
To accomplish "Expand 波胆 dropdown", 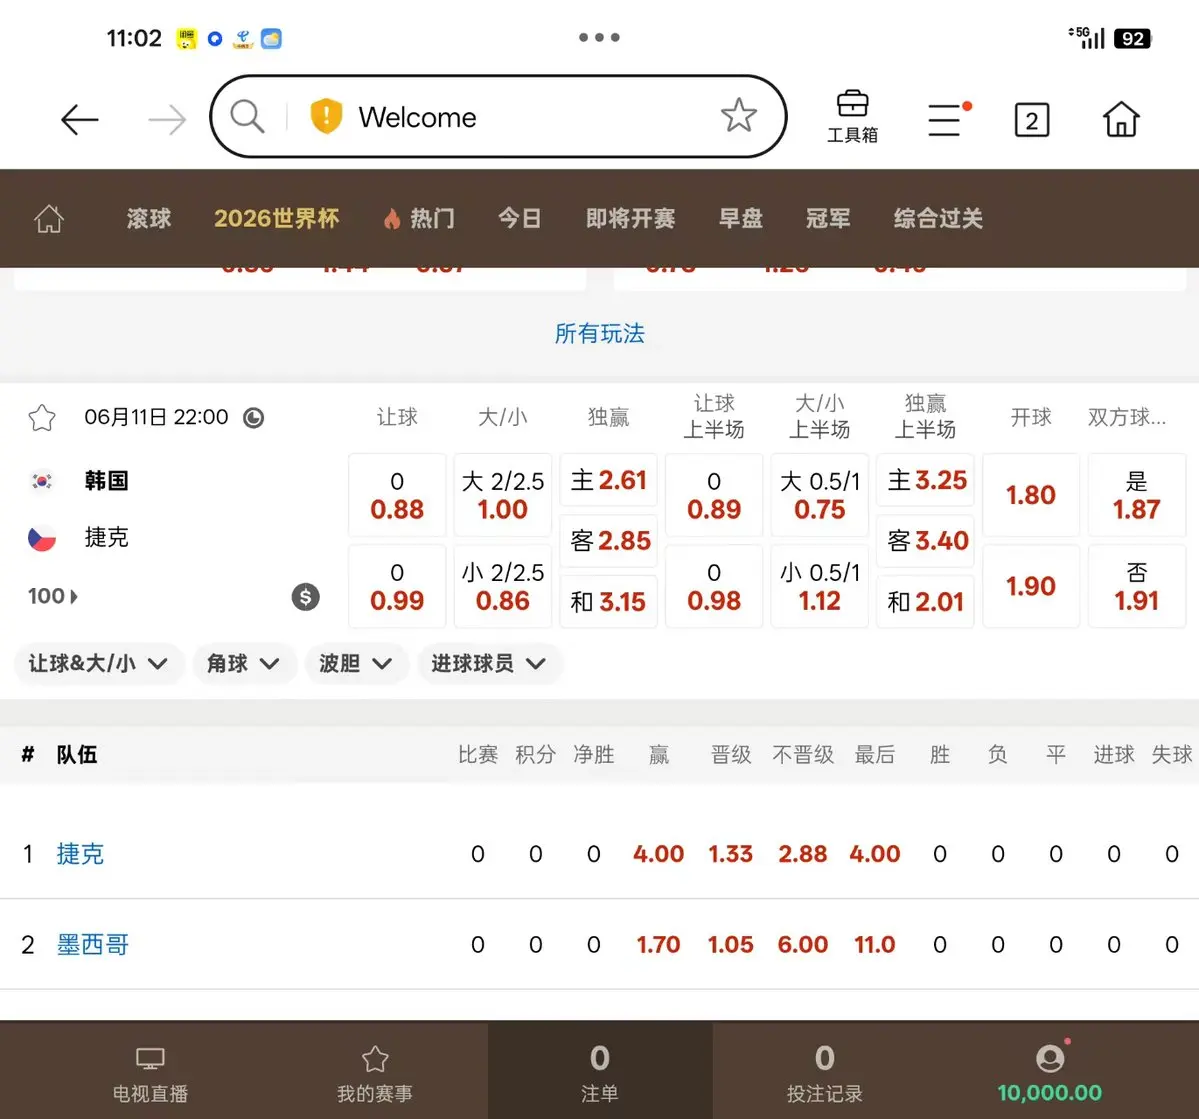I will (356, 663).
